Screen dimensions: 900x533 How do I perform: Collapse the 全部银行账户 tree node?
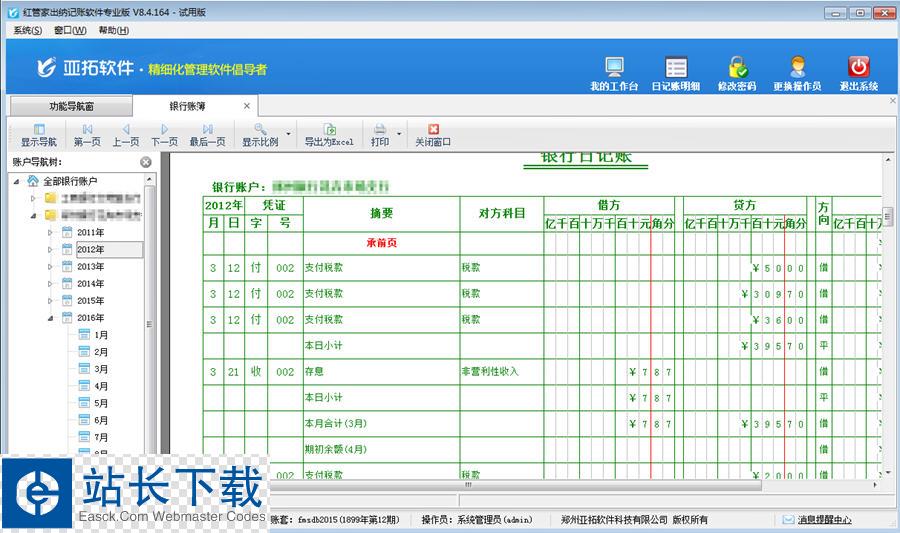[17, 181]
